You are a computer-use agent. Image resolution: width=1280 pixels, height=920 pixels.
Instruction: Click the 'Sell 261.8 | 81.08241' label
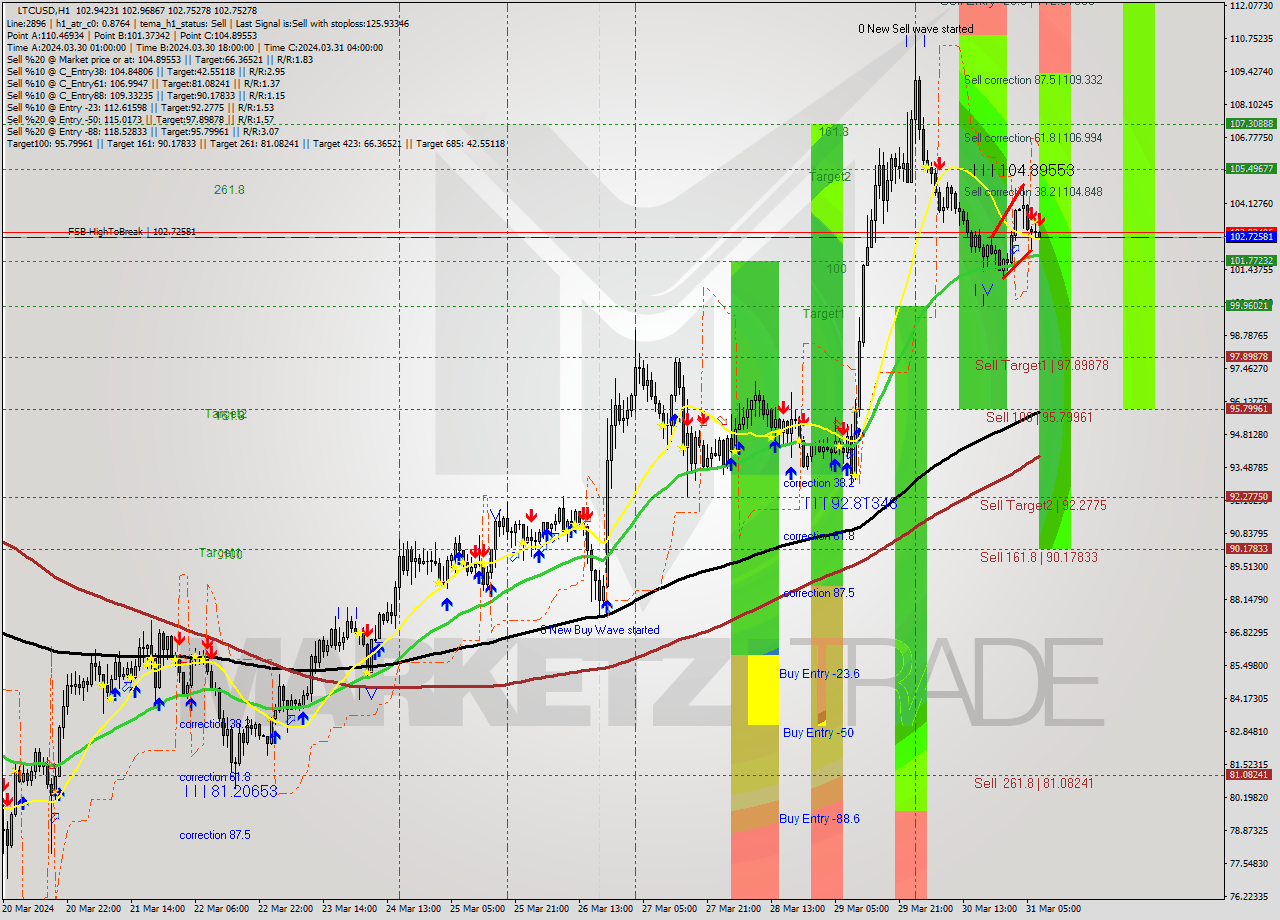tap(1033, 783)
